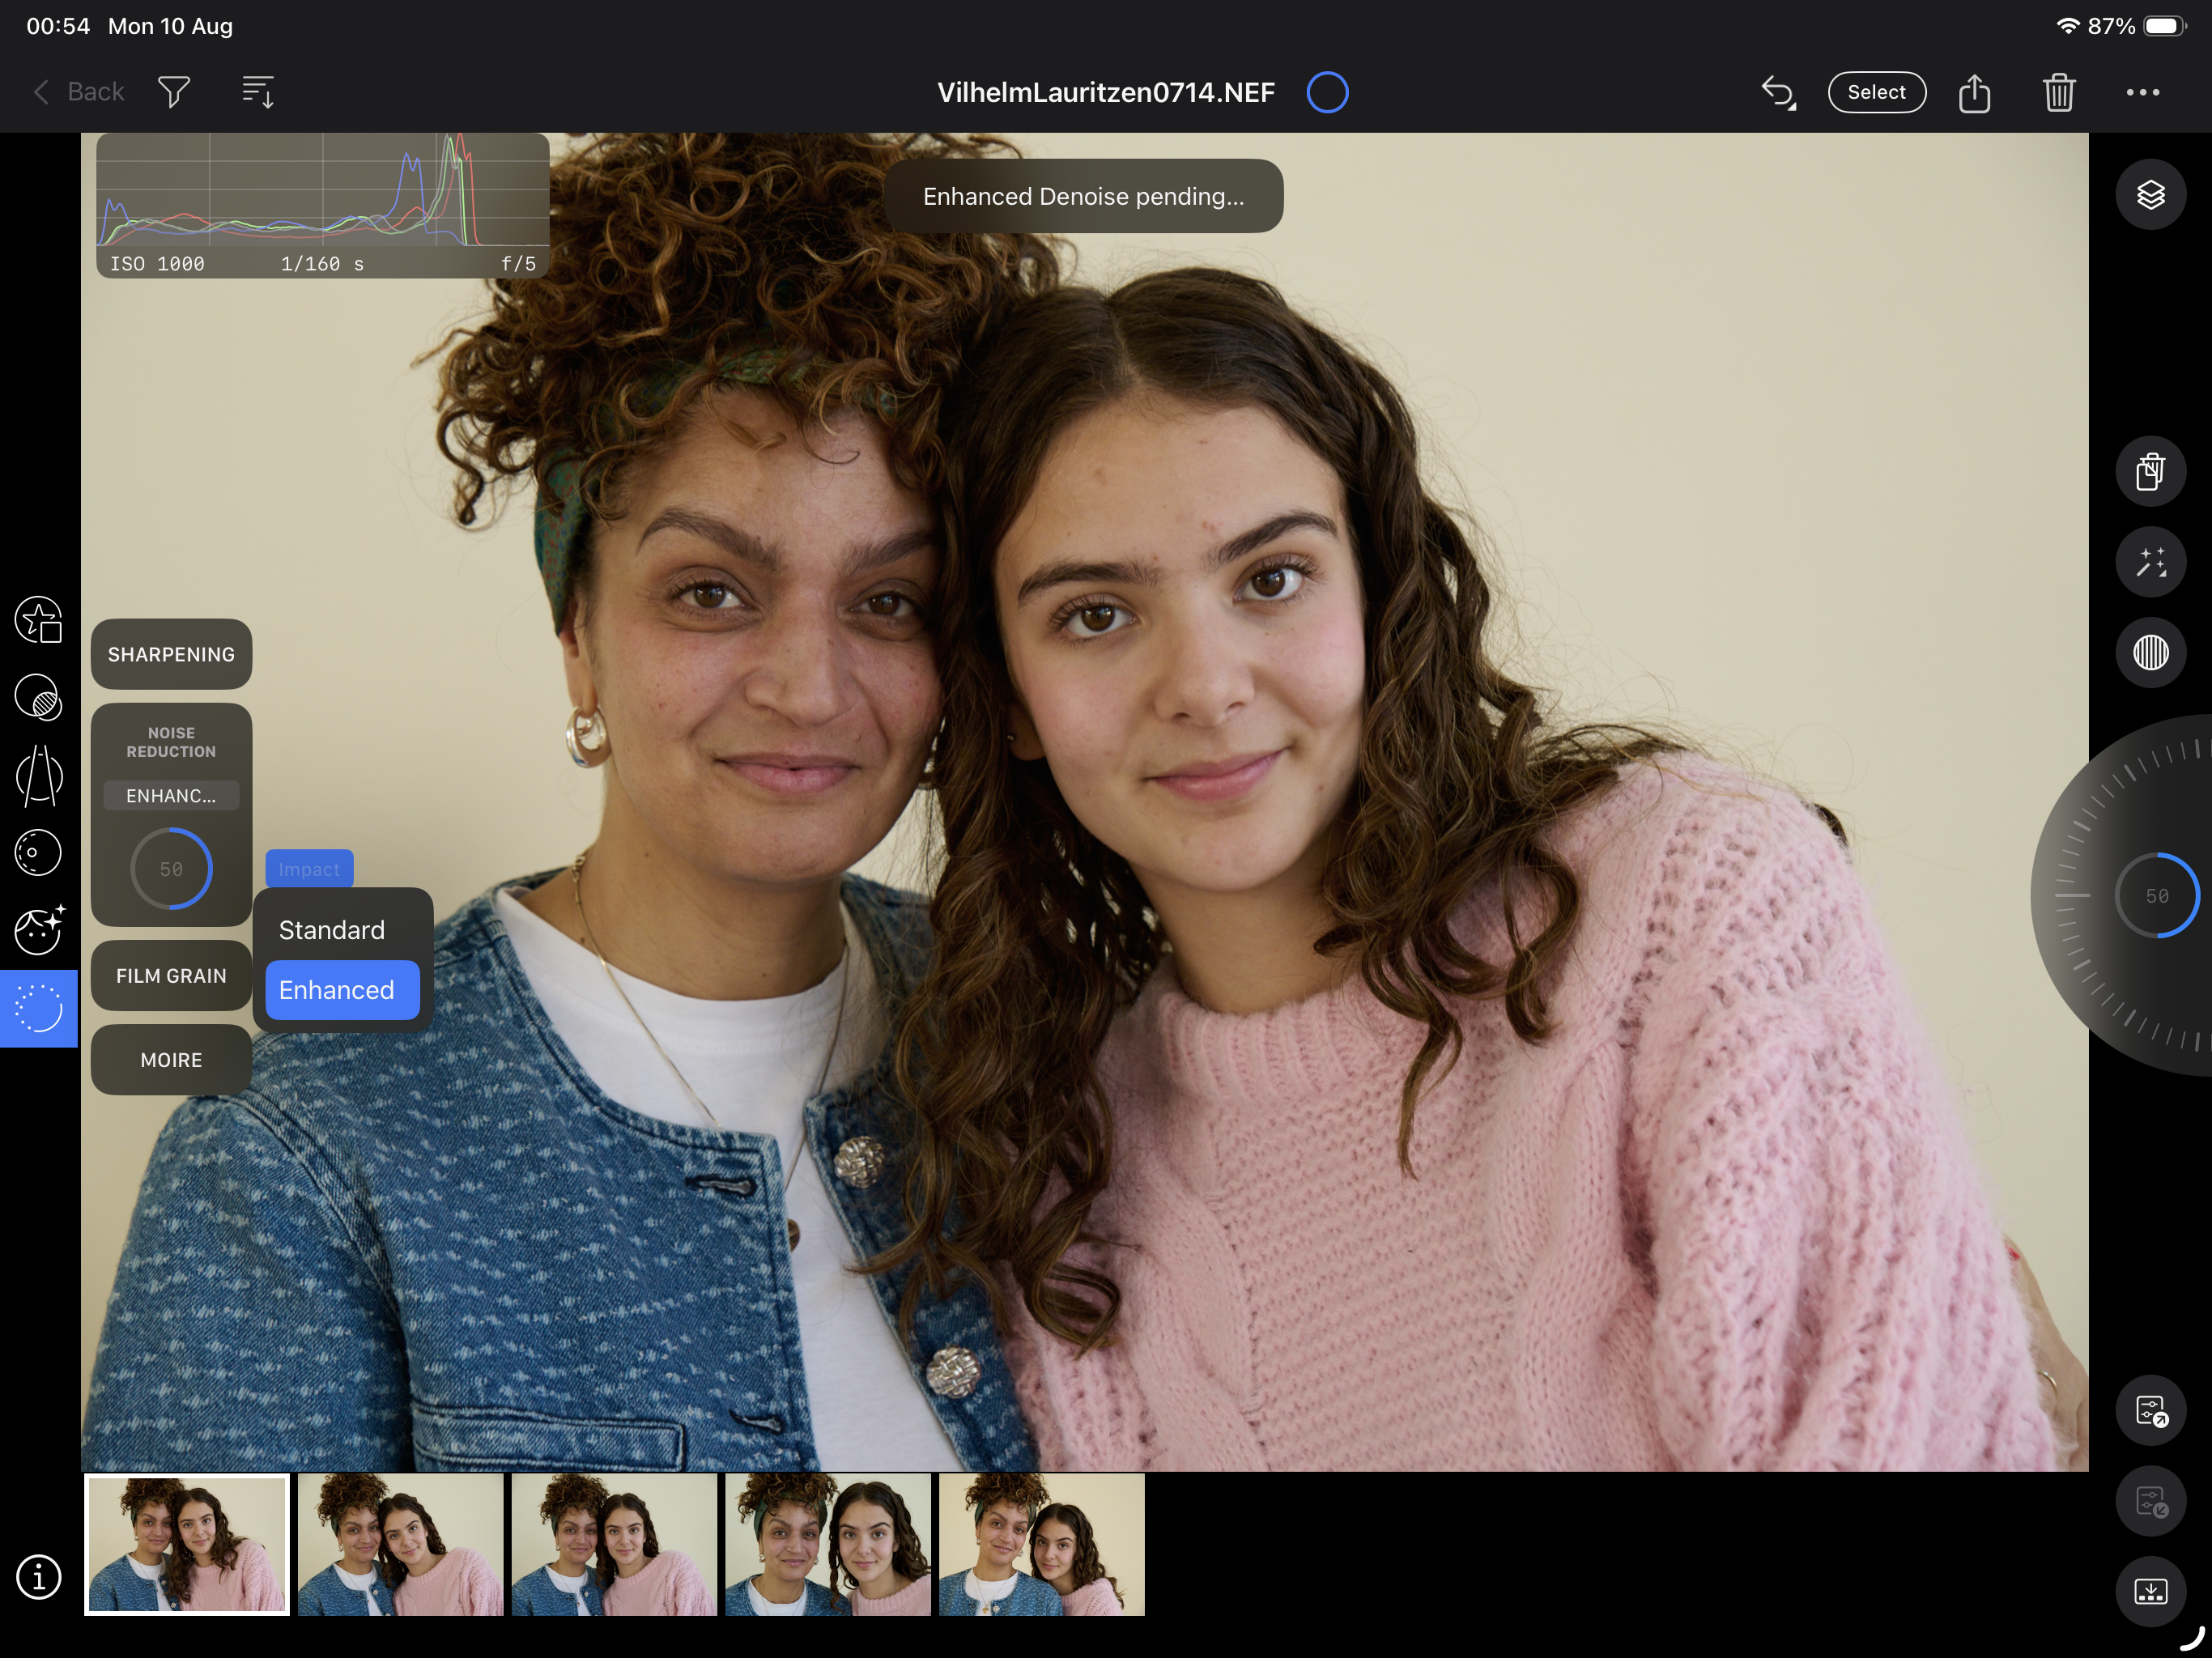Tap the undo arrow icon

point(1778,92)
